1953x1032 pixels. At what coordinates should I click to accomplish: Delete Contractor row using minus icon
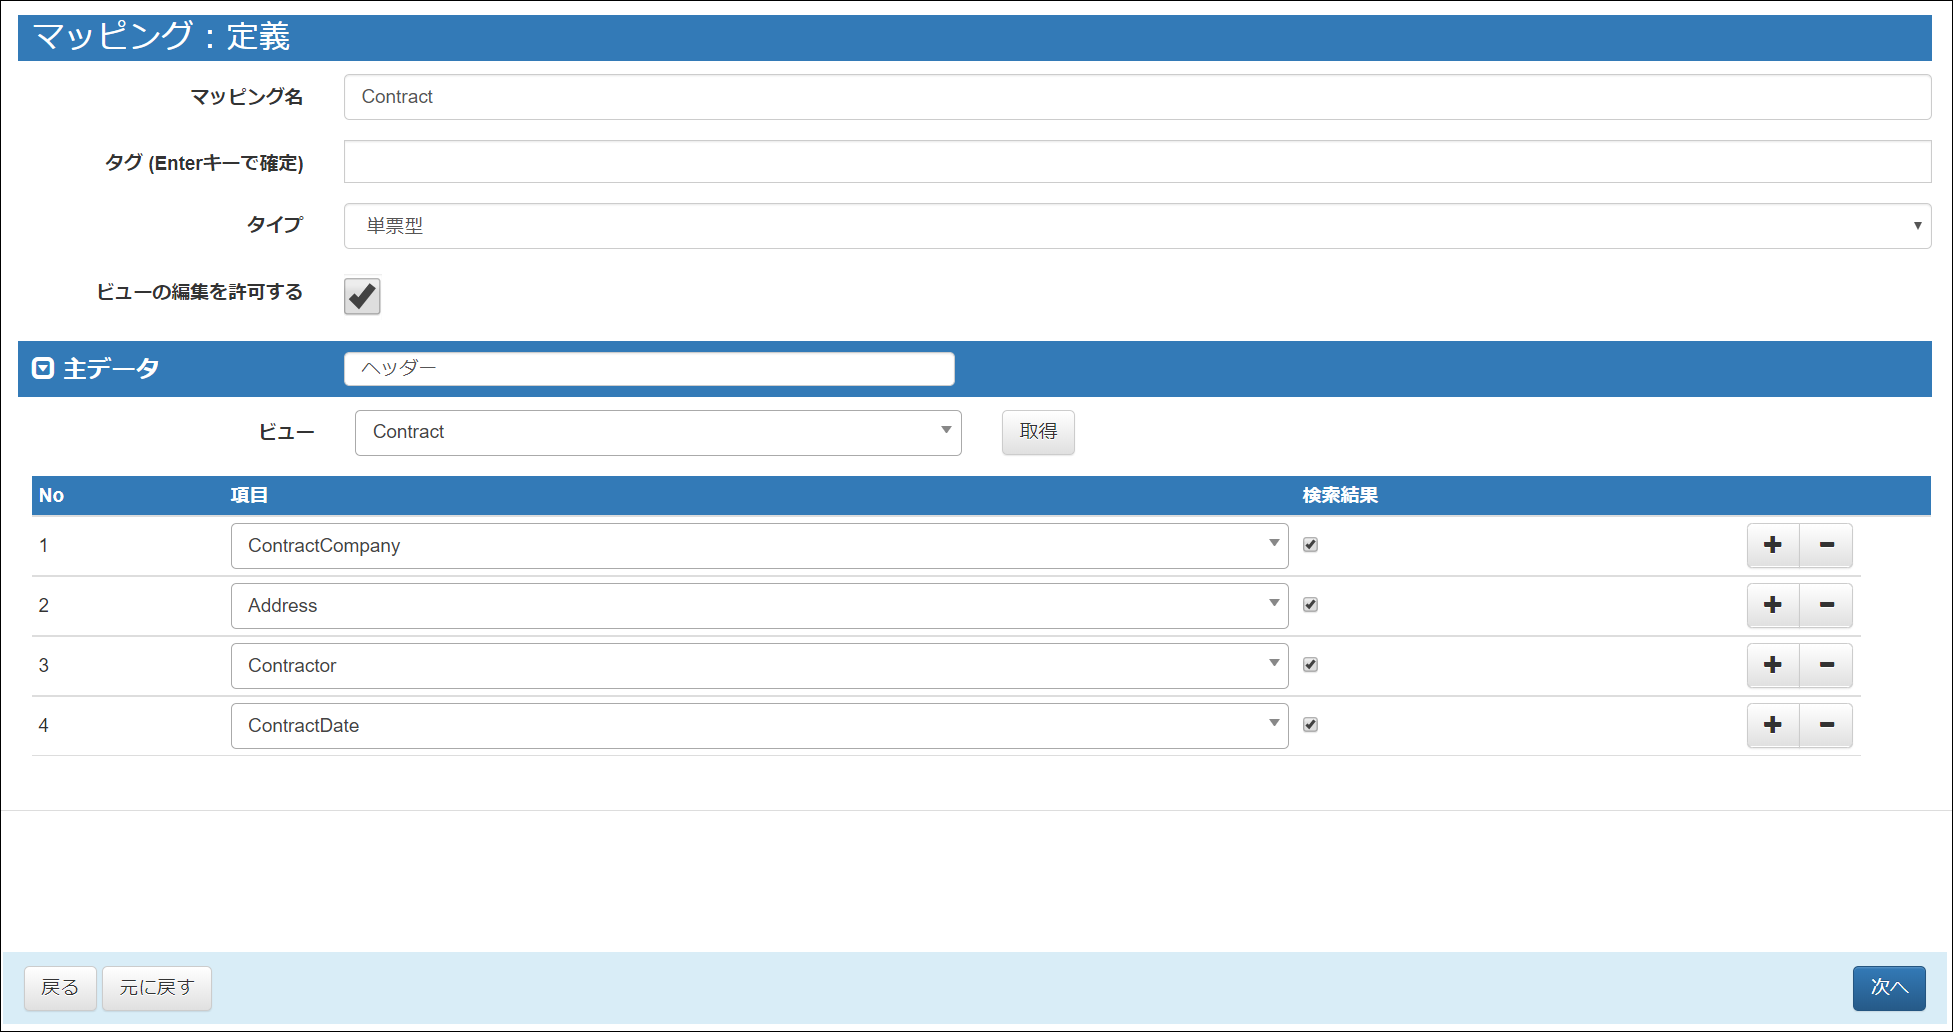click(x=1826, y=665)
